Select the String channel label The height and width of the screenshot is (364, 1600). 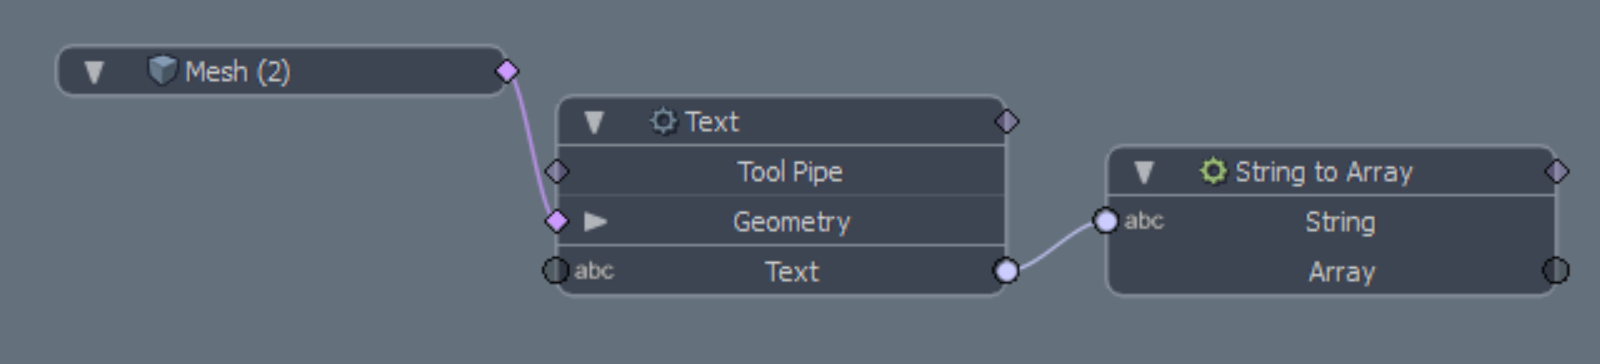click(x=1340, y=222)
